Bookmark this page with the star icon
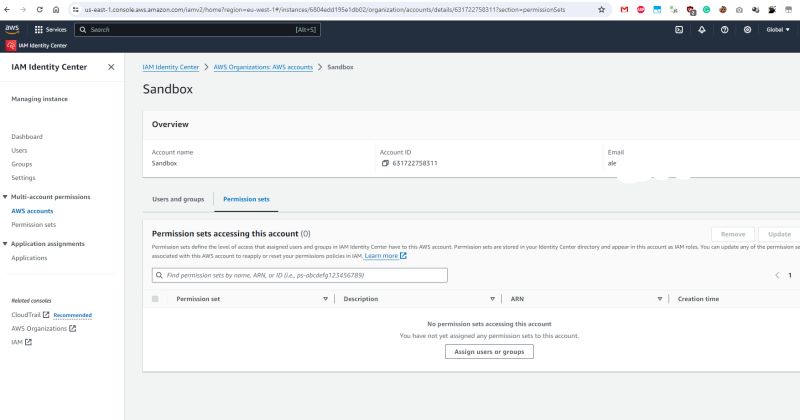Viewport: 800px width, 420px height. pos(602,10)
